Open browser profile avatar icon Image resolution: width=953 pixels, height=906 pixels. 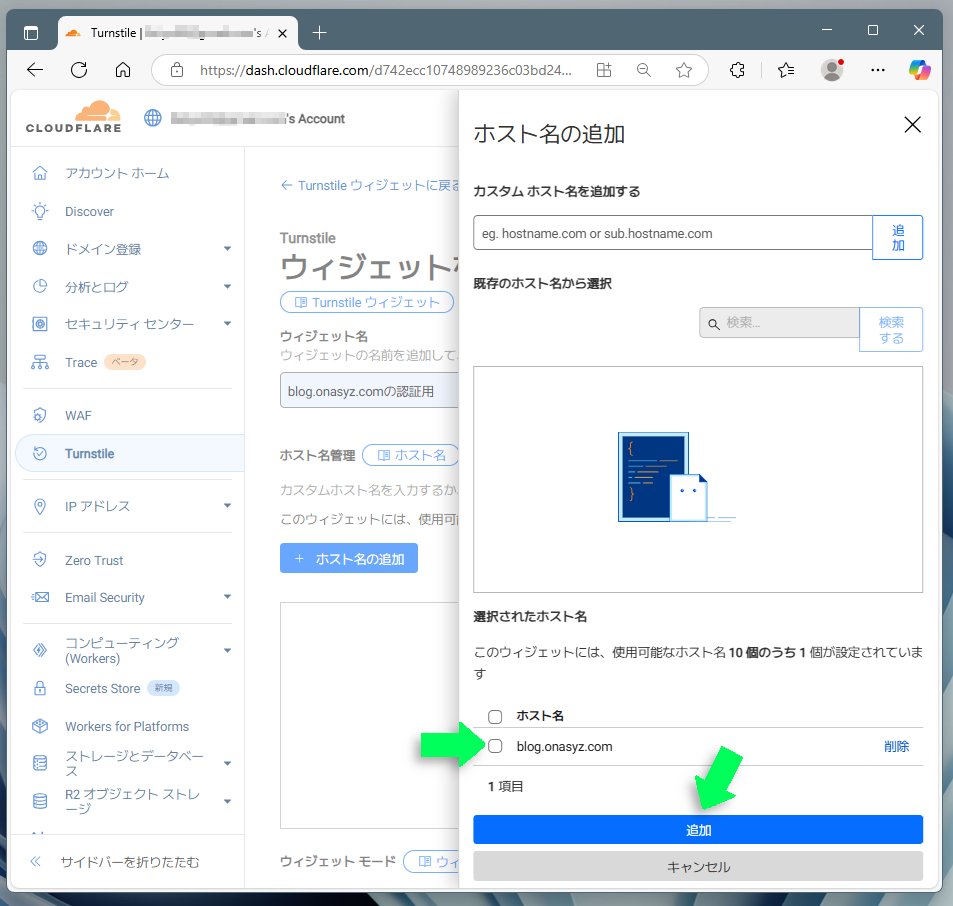(x=831, y=70)
